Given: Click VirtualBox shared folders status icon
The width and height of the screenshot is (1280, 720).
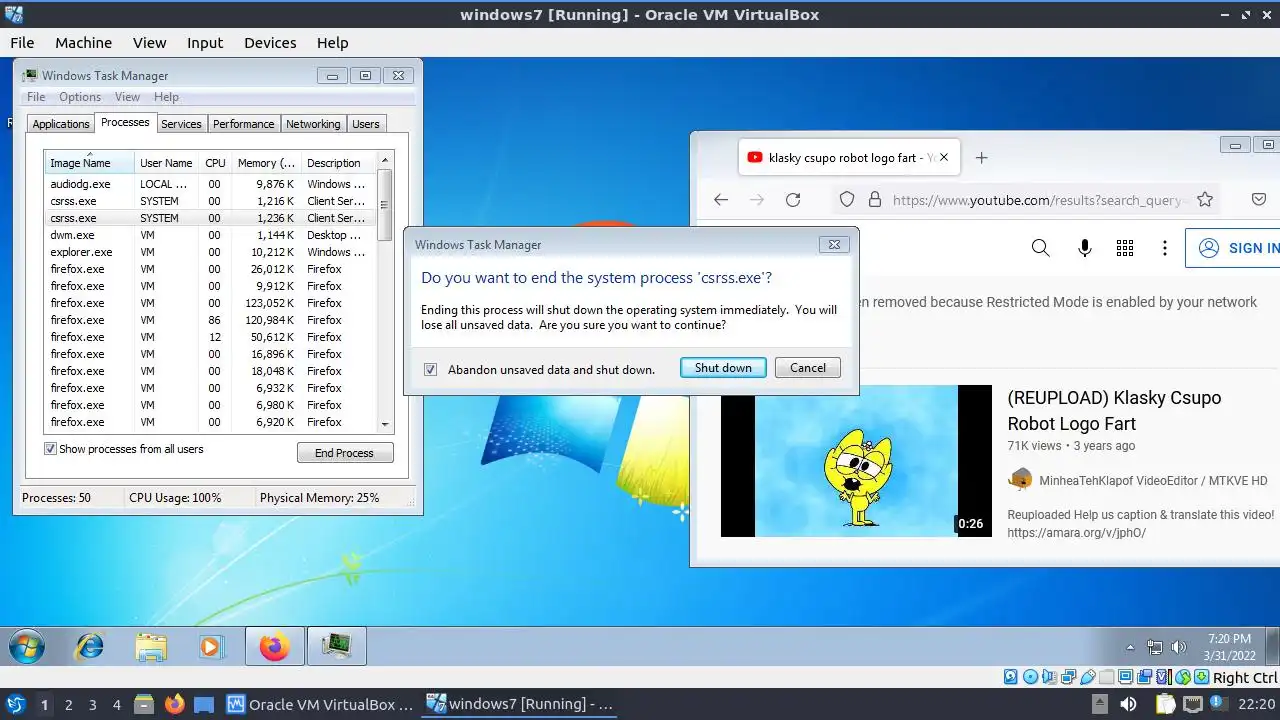Looking at the screenshot, I should [1106, 677].
